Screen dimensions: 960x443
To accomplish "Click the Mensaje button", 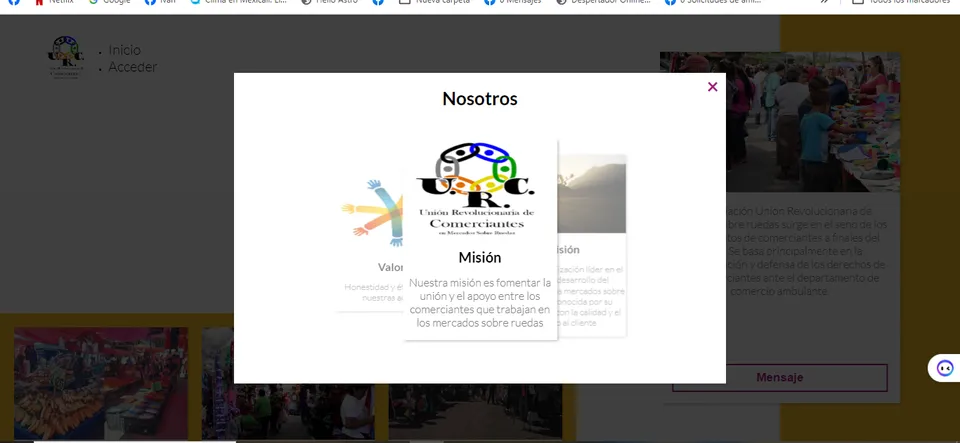I will click(x=779, y=378).
